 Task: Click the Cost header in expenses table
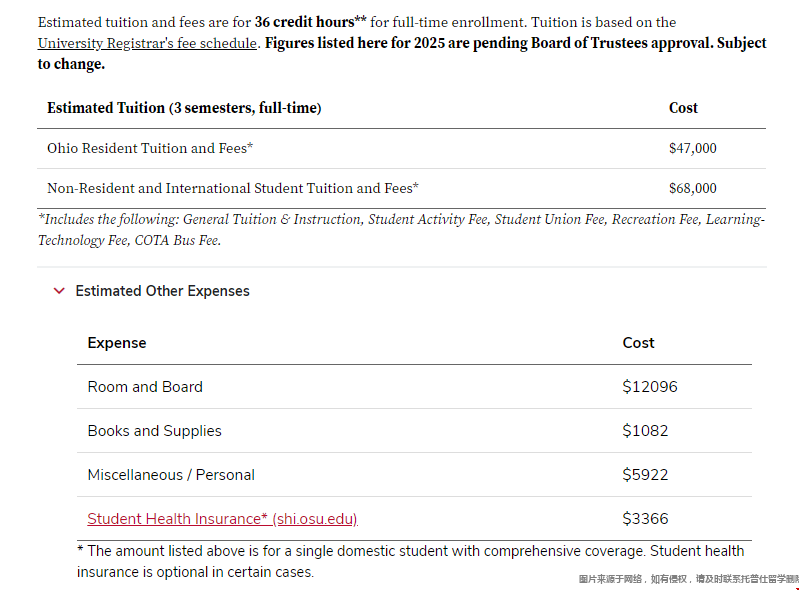pyautogui.click(x=638, y=343)
